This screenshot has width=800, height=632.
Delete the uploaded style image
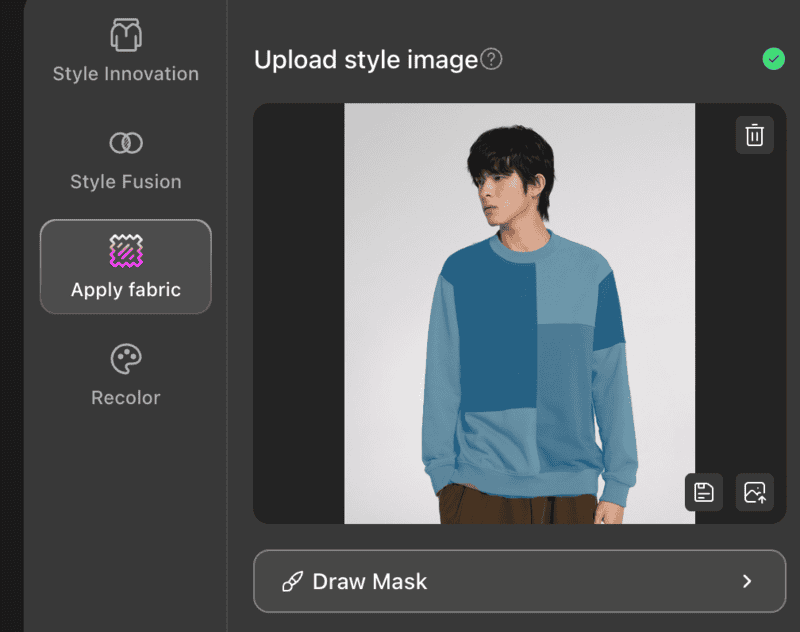754,135
